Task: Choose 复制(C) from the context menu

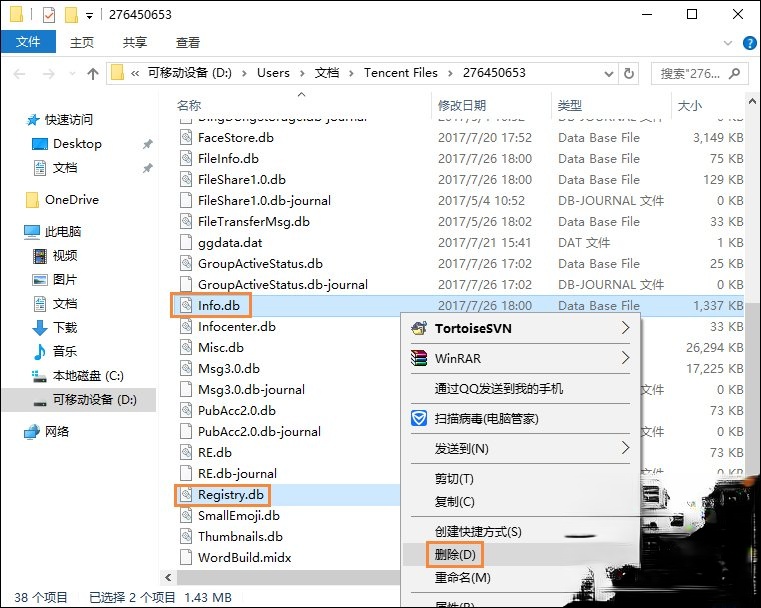Action: (x=521, y=502)
